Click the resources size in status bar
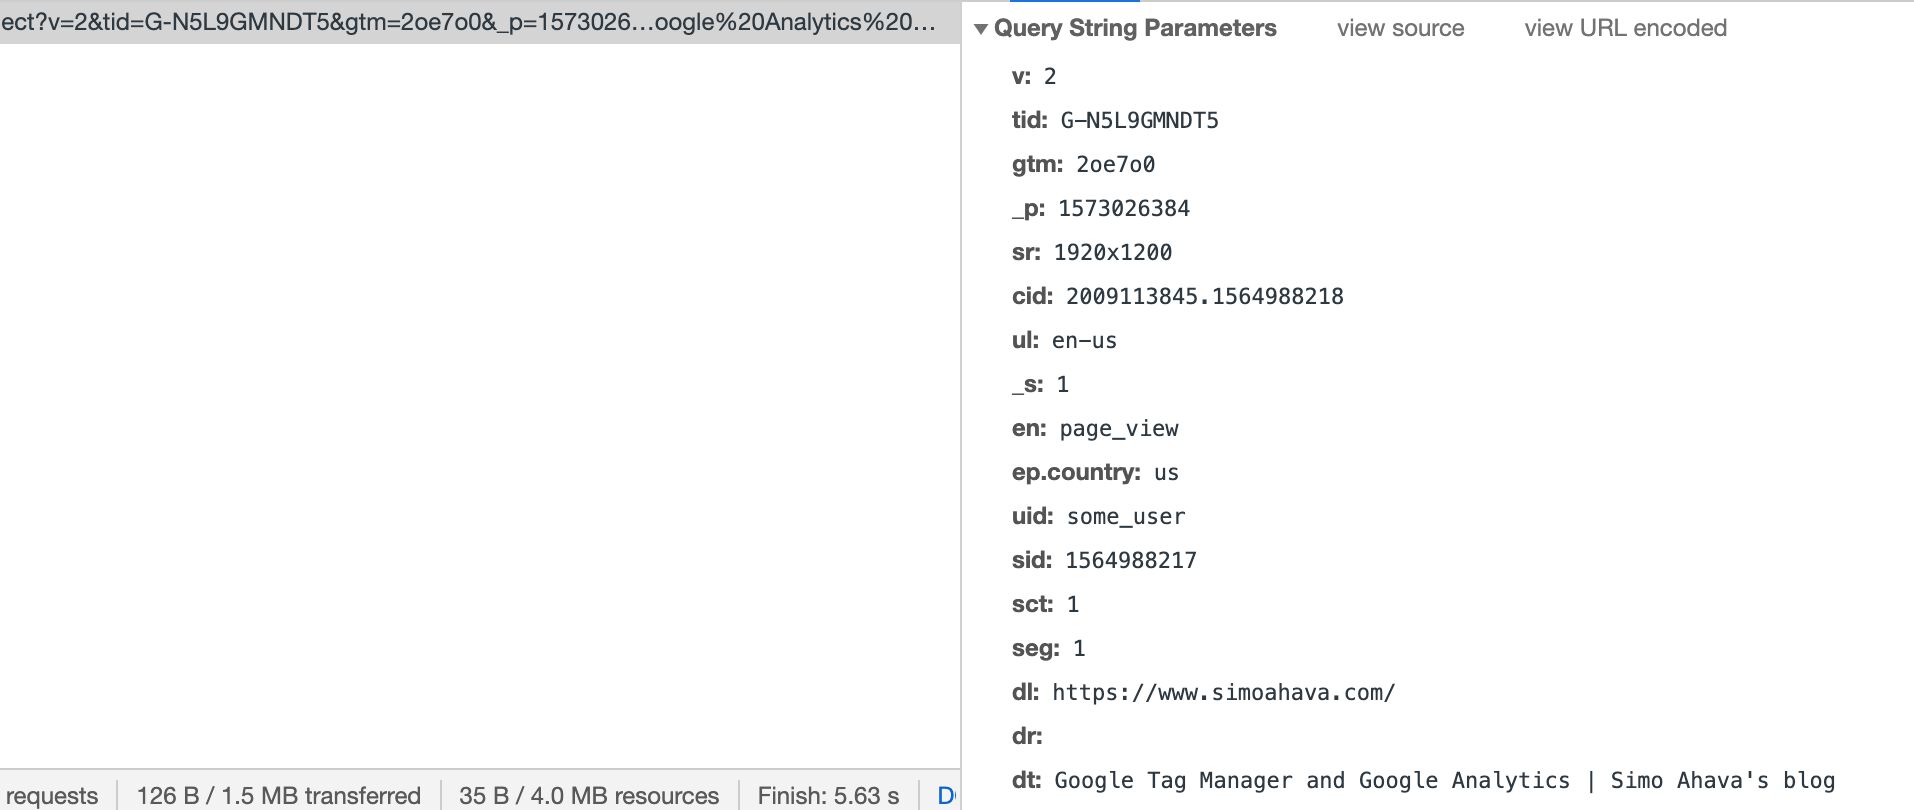1914x810 pixels. pos(588,796)
